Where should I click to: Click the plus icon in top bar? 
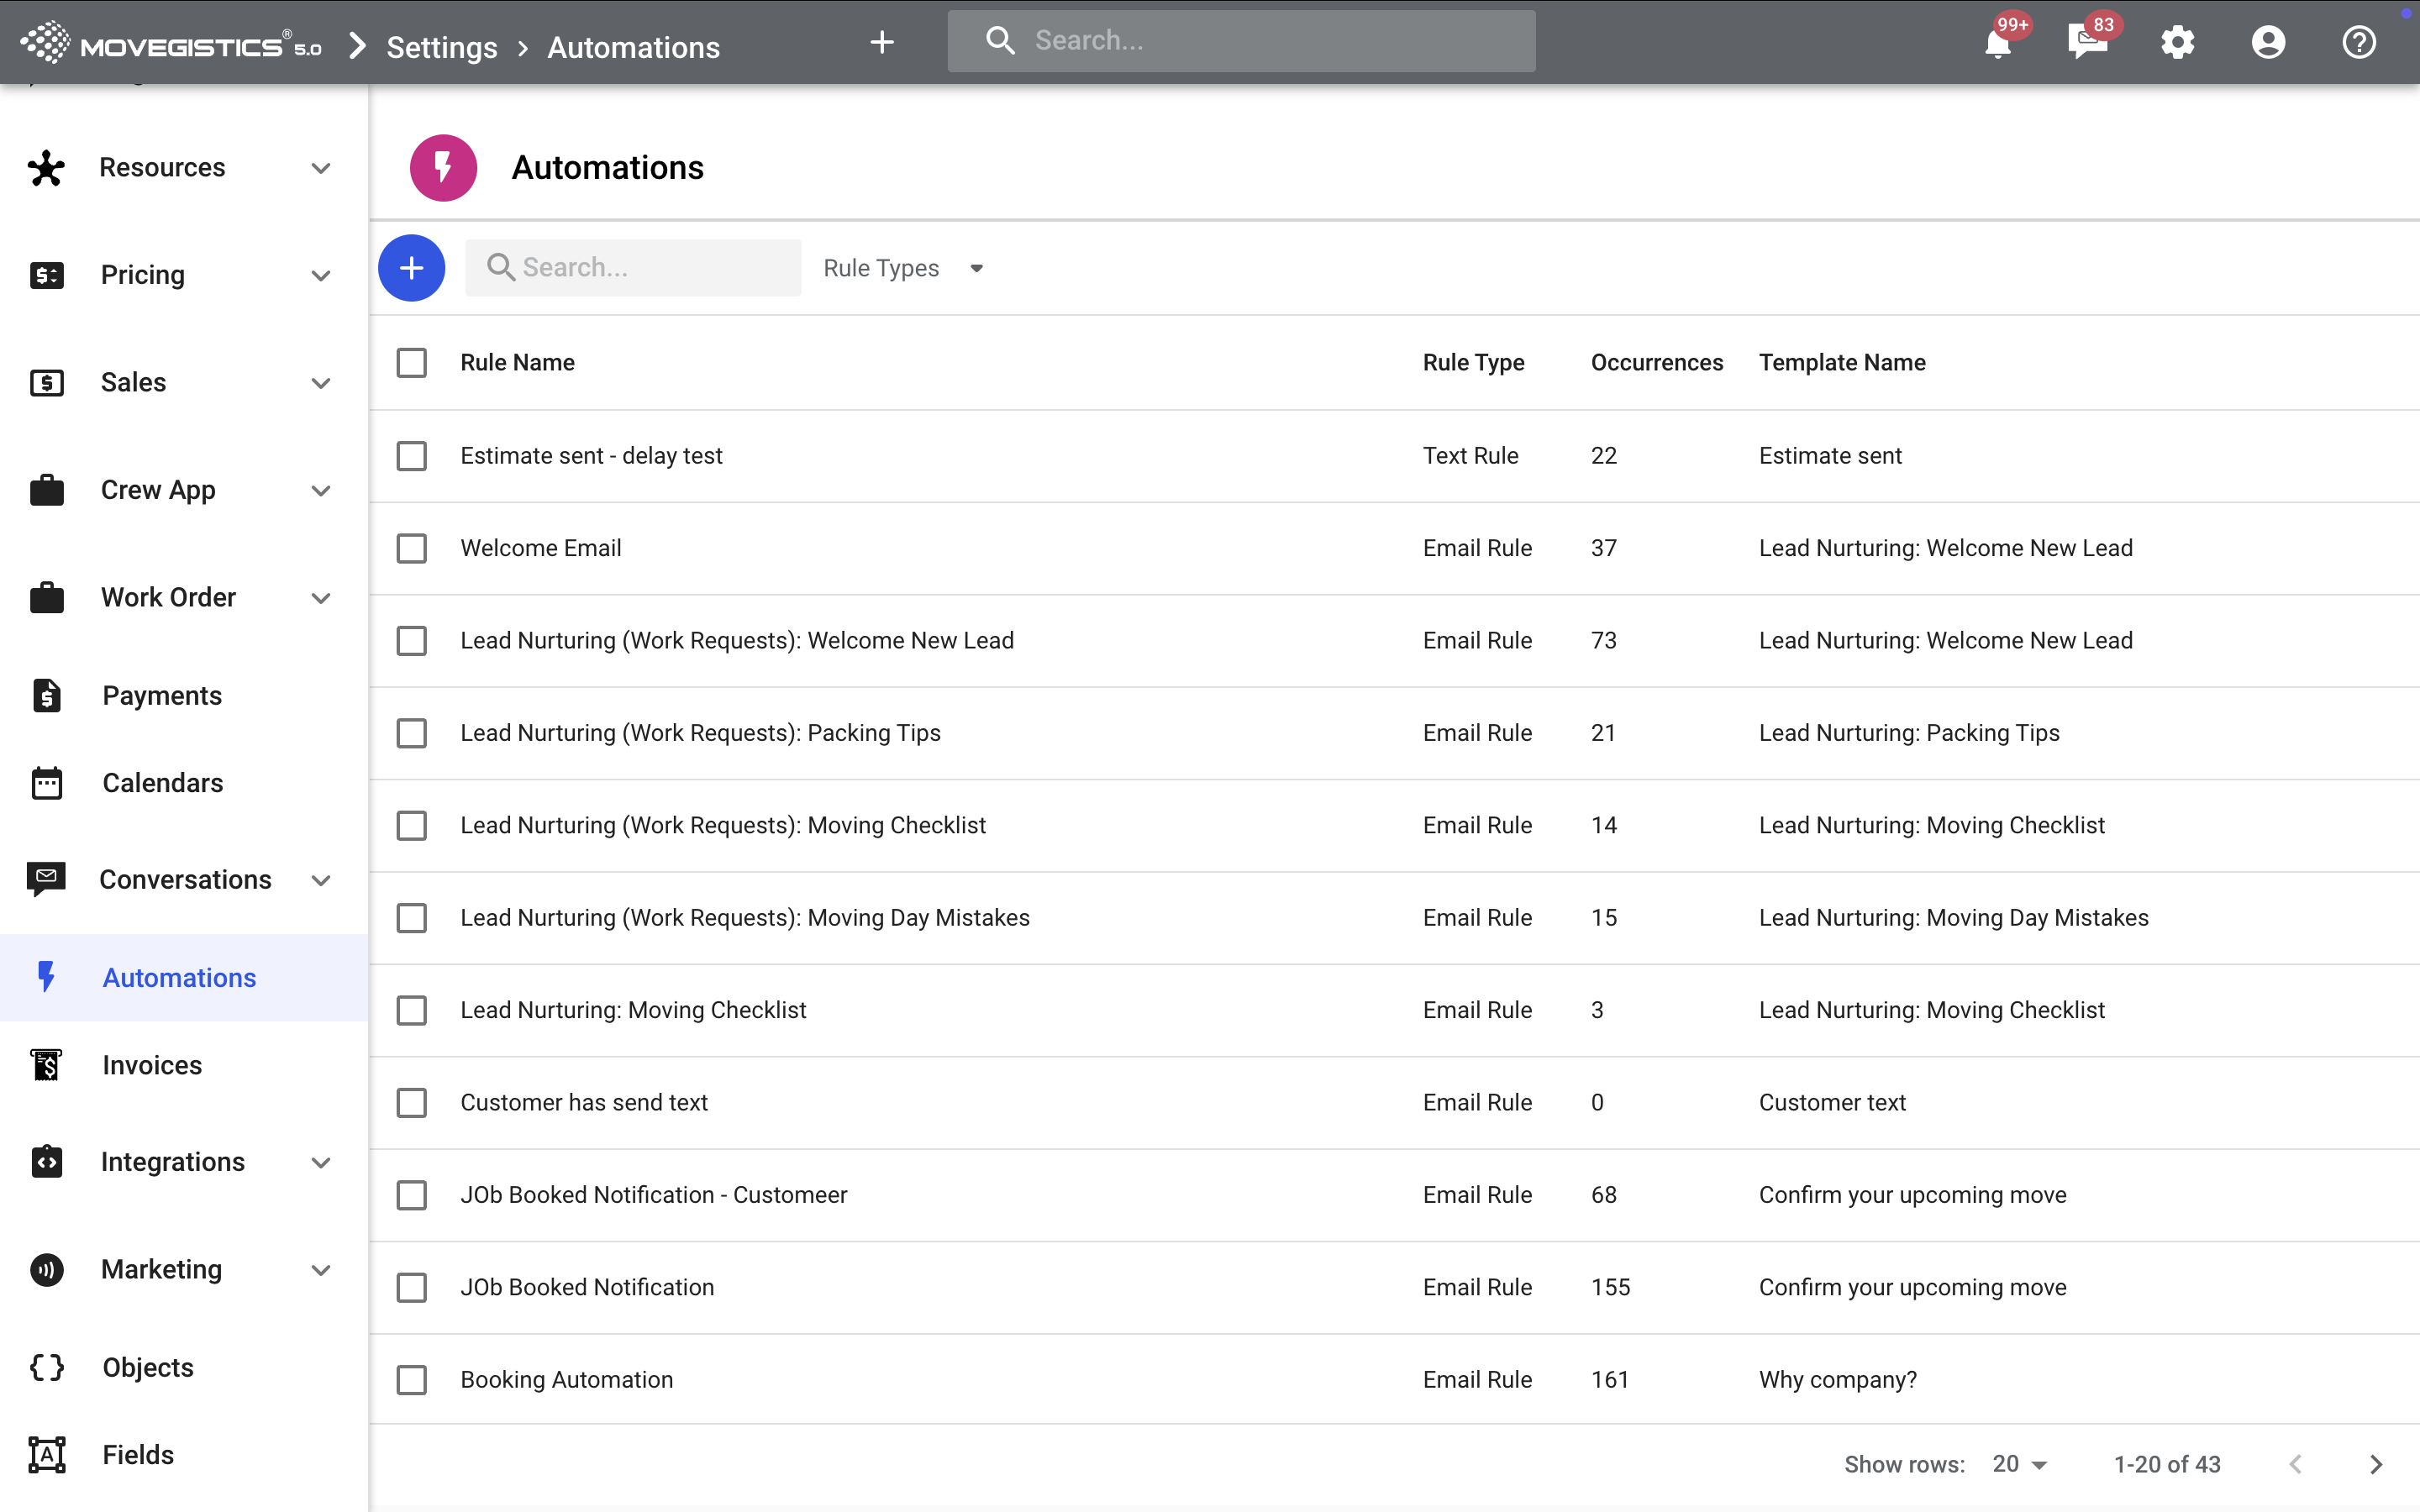881,42
